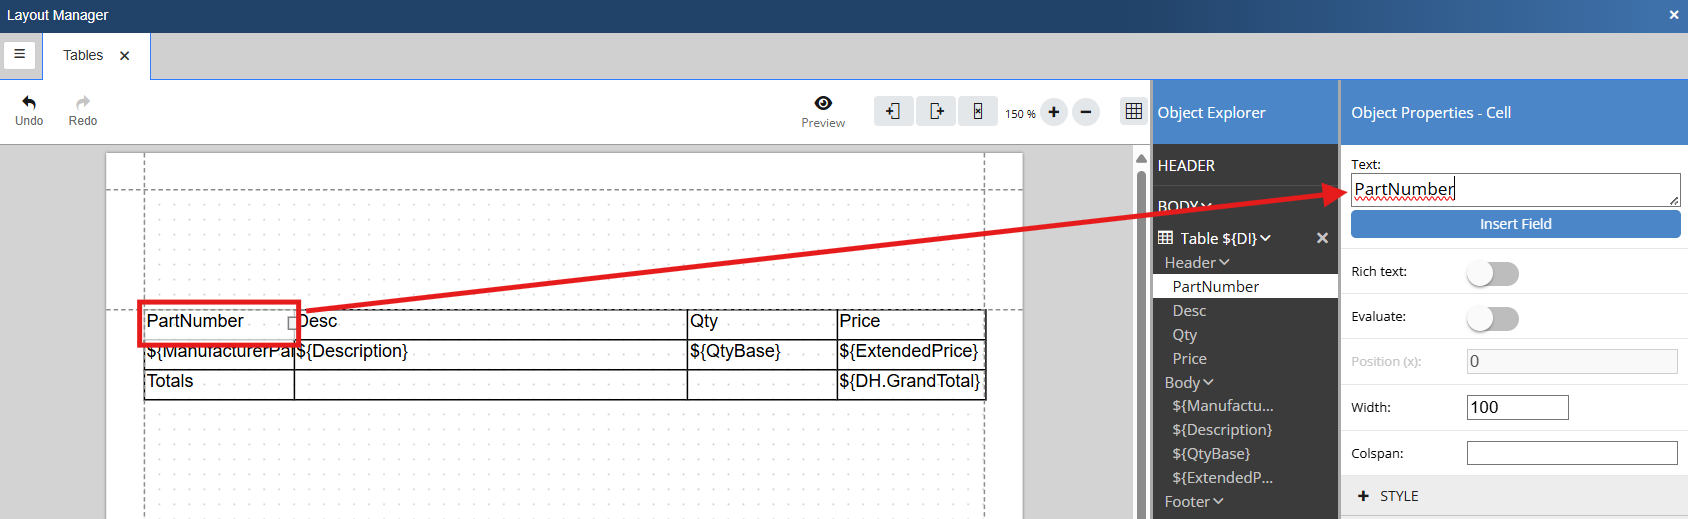Expand the Footer node in Object Explorer
The width and height of the screenshot is (1688, 519).
pos(1194,502)
